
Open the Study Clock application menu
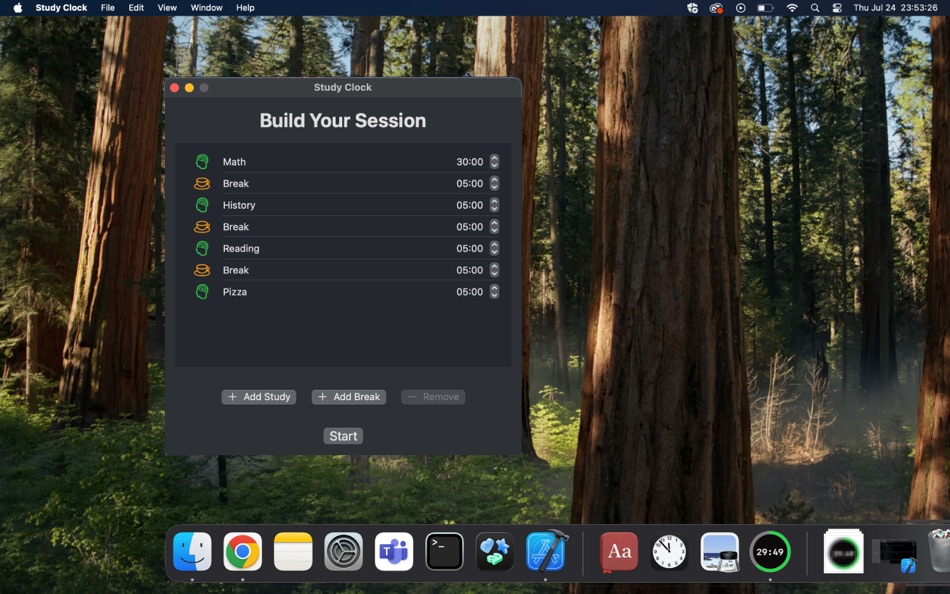61,8
